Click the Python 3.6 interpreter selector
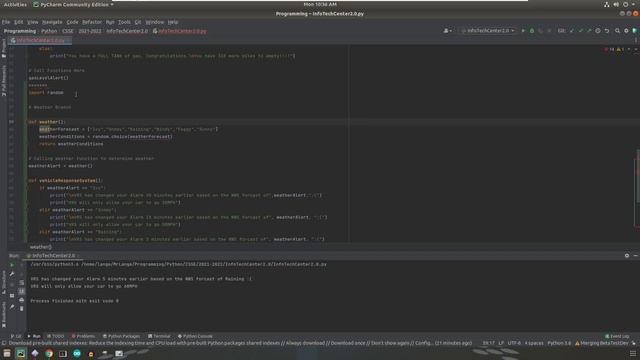 point(559,343)
